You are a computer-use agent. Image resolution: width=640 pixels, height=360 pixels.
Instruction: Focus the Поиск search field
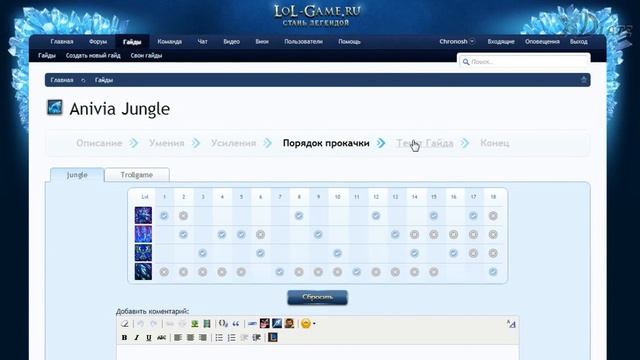[524, 62]
